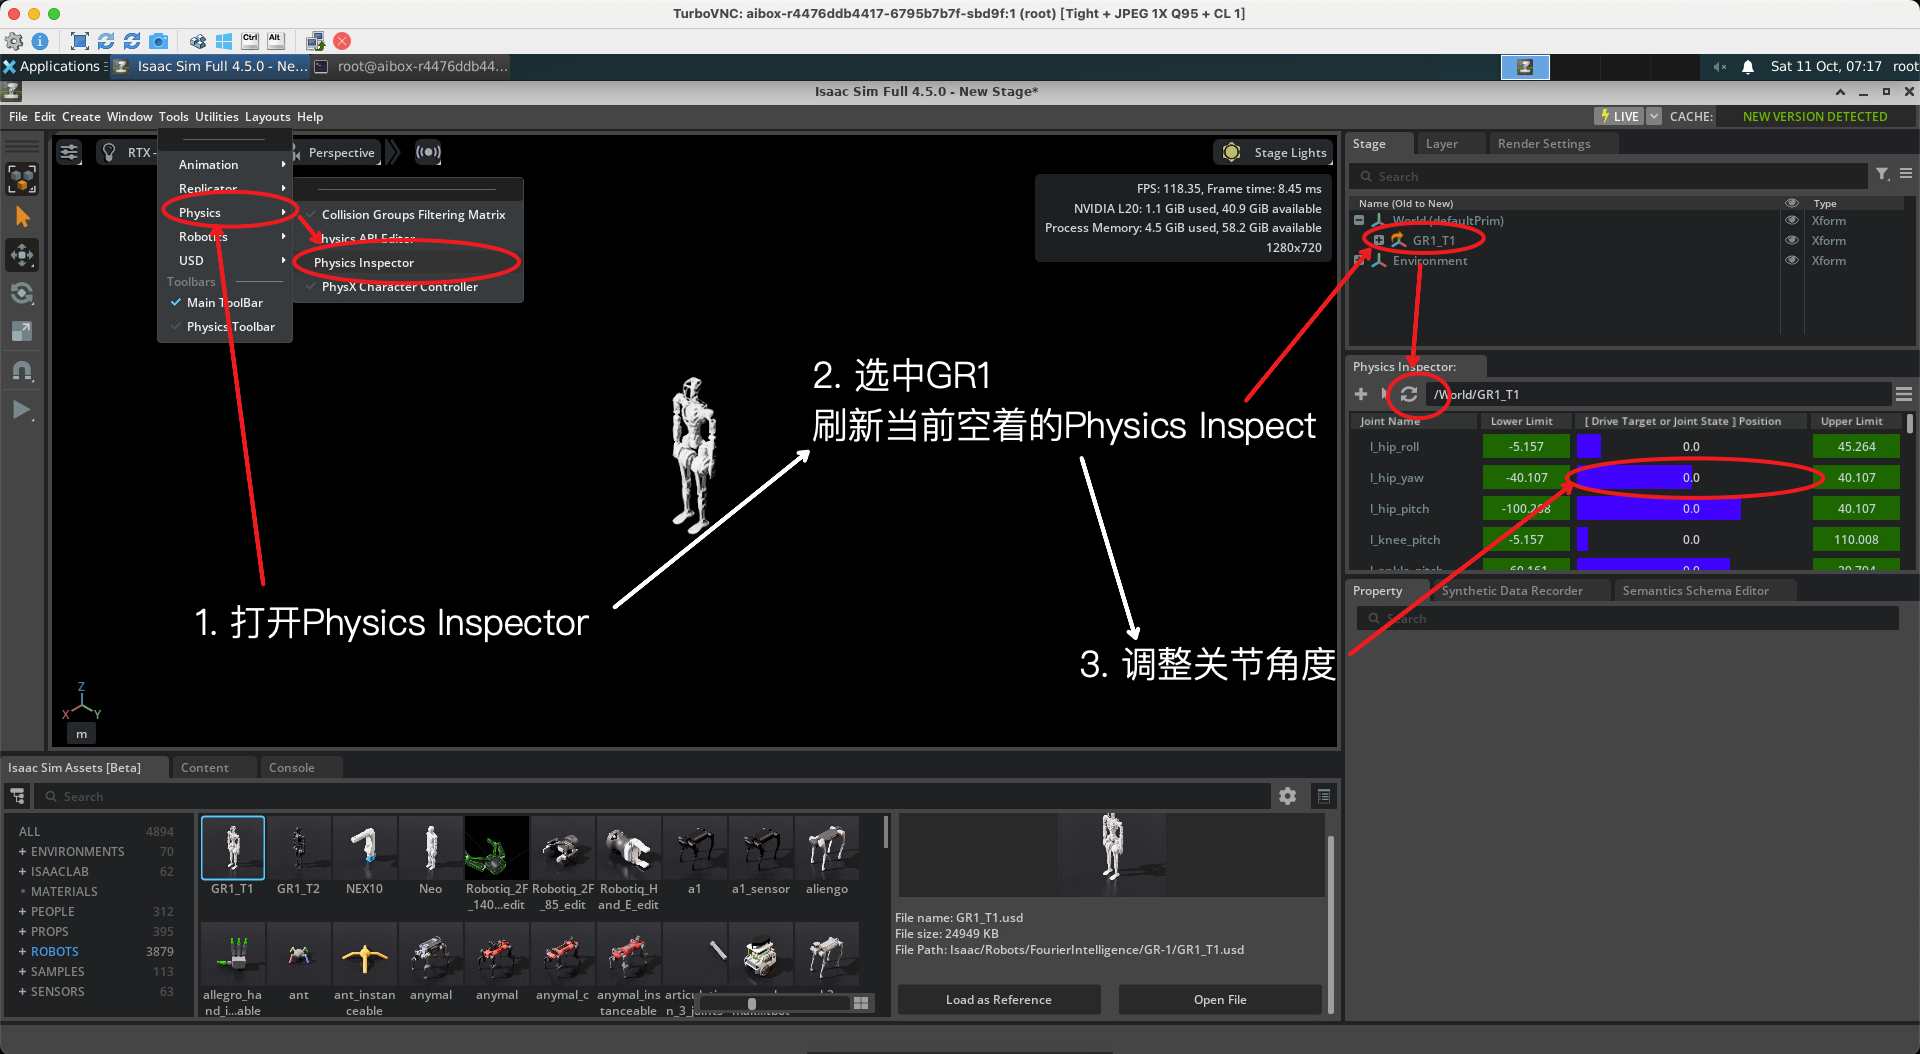1920x1054 pixels.
Task: Uncheck Main ToolBar in Window menu
Action: tap(224, 303)
